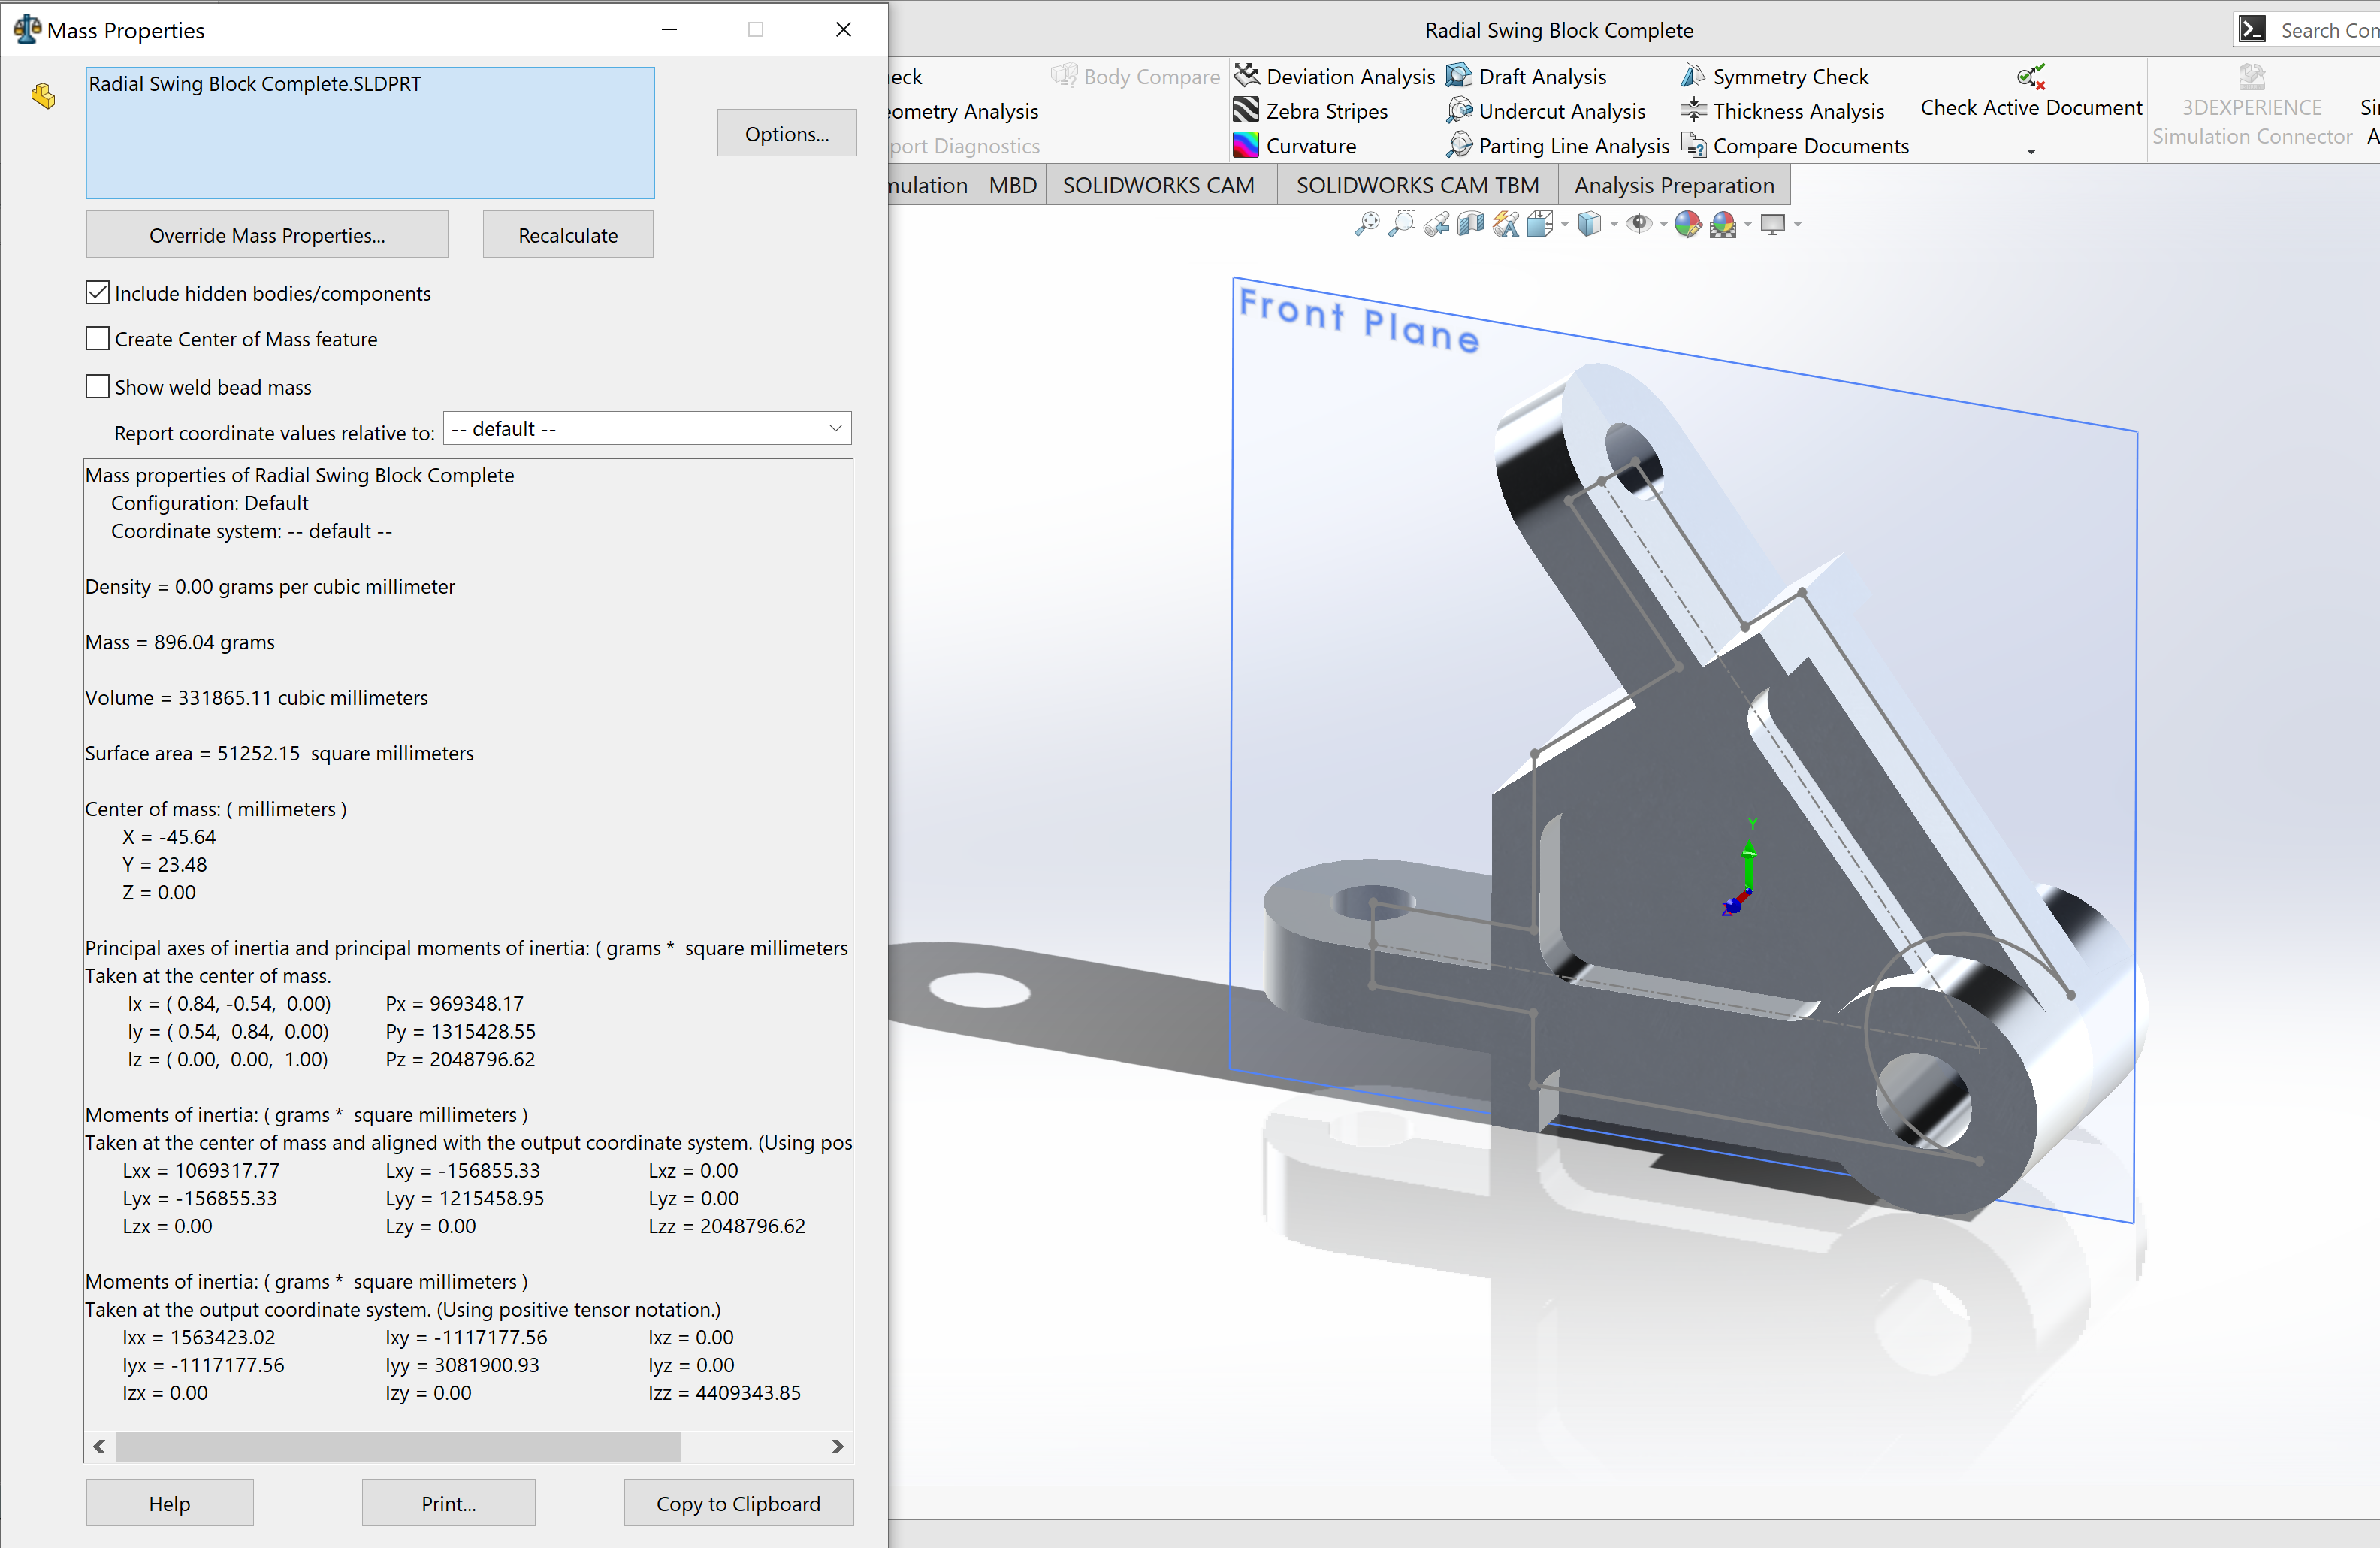Open the Dynamic Annotation Views icon
This screenshot has width=2380, height=1548.
[1506, 224]
